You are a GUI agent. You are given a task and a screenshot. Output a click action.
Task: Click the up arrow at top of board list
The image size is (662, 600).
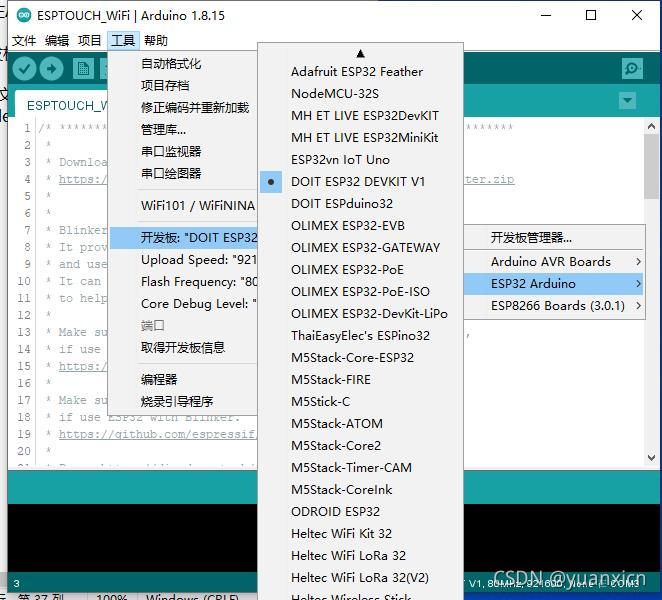click(x=360, y=54)
